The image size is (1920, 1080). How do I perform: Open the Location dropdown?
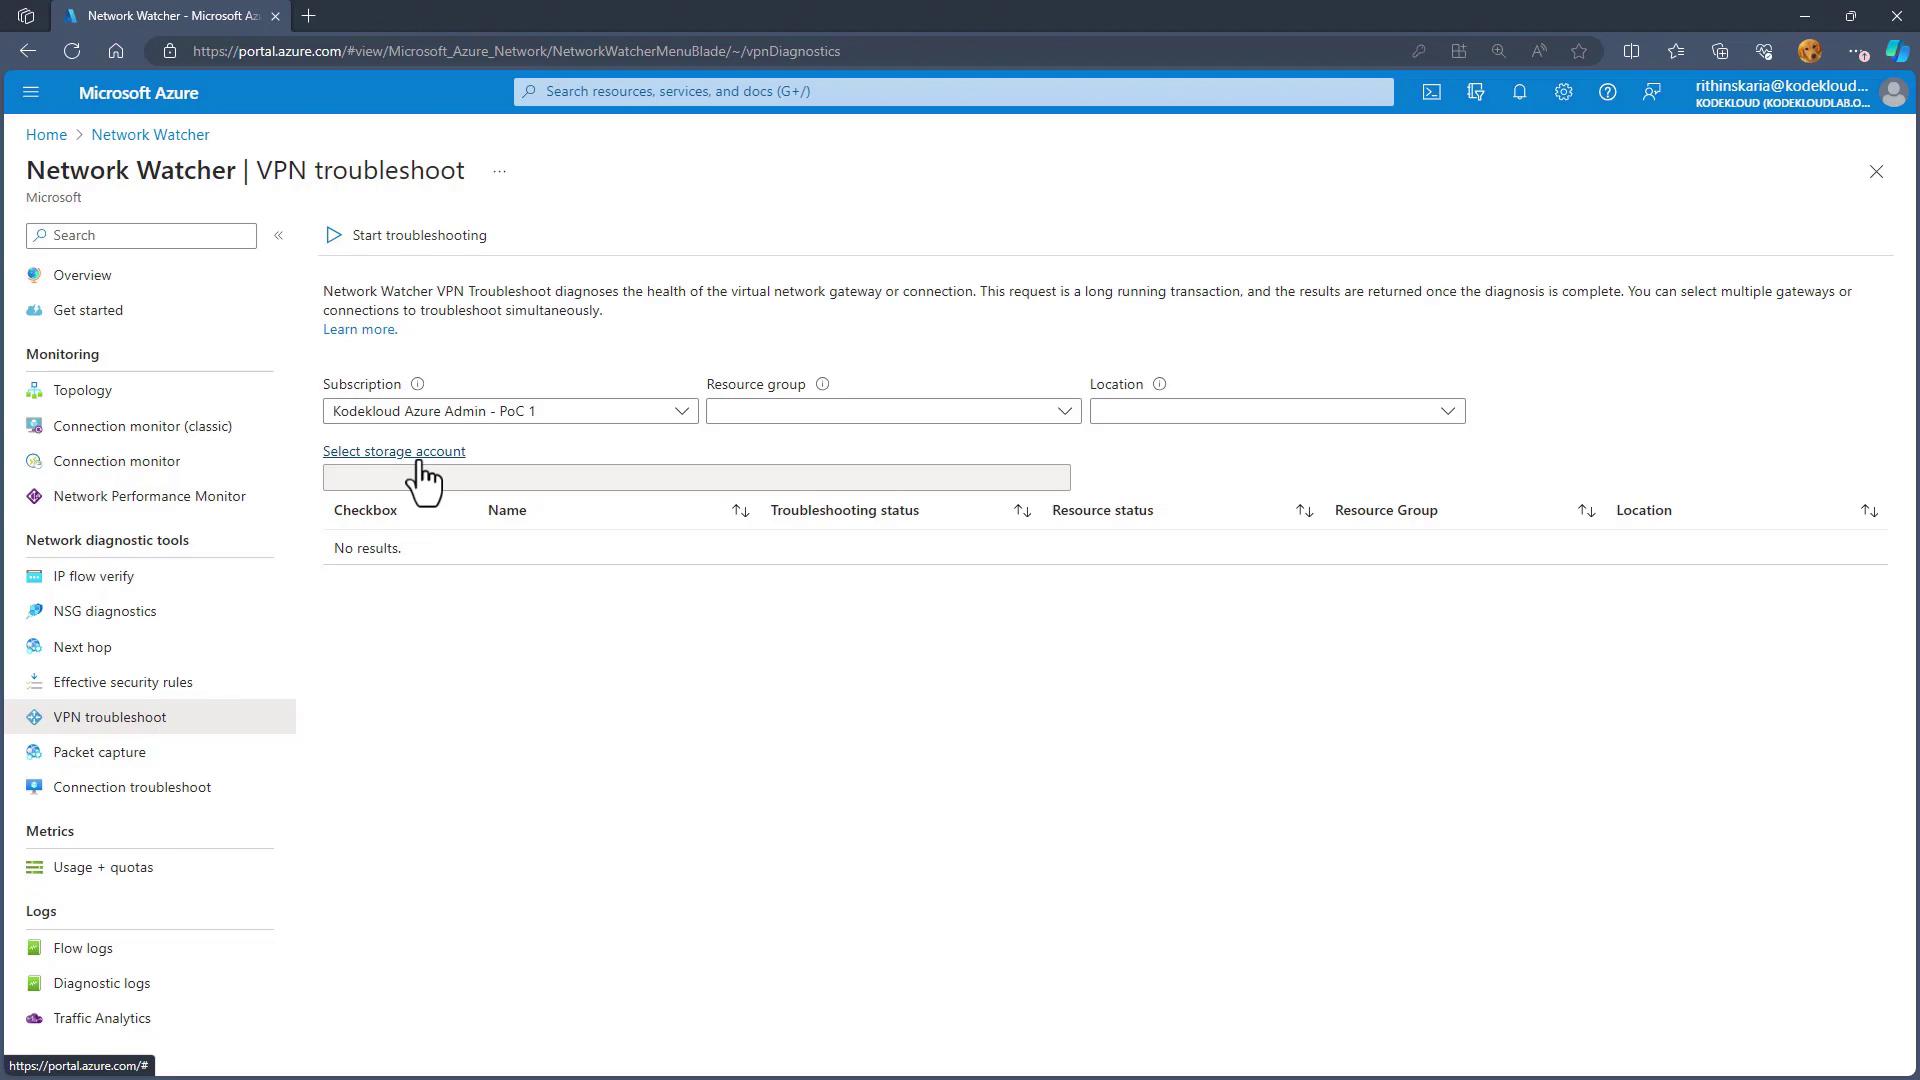[x=1277, y=411]
